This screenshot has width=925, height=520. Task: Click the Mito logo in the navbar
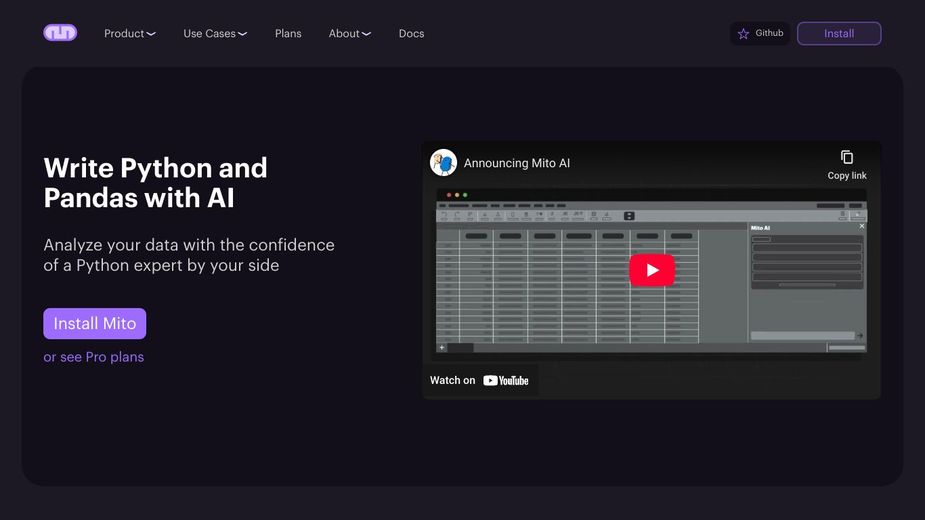click(60, 33)
